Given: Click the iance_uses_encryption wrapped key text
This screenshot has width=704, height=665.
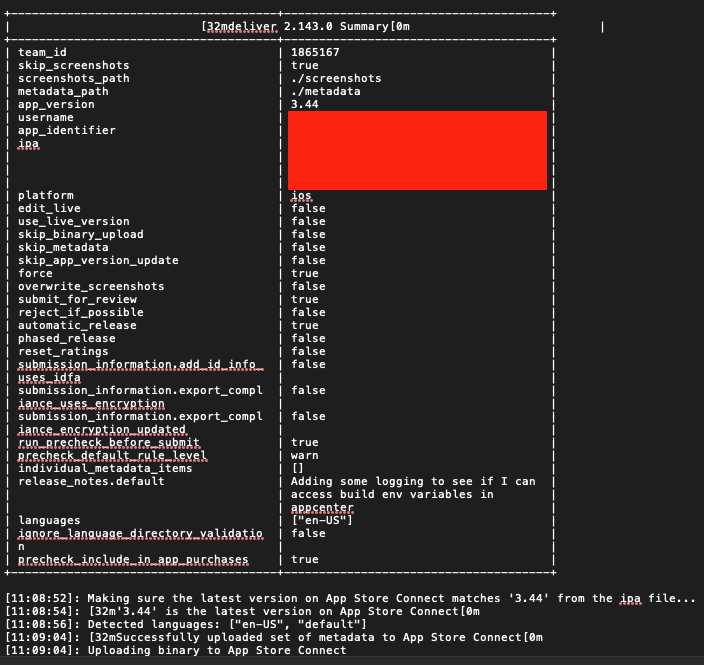Looking at the screenshot, I should [x=91, y=404].
